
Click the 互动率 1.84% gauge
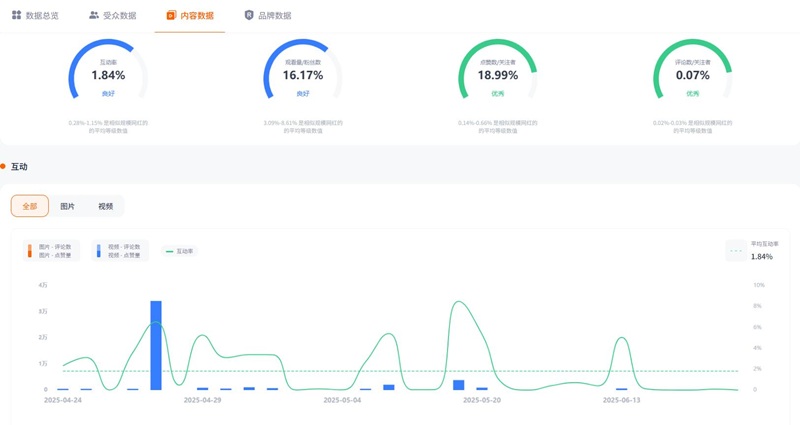[108, 76]
